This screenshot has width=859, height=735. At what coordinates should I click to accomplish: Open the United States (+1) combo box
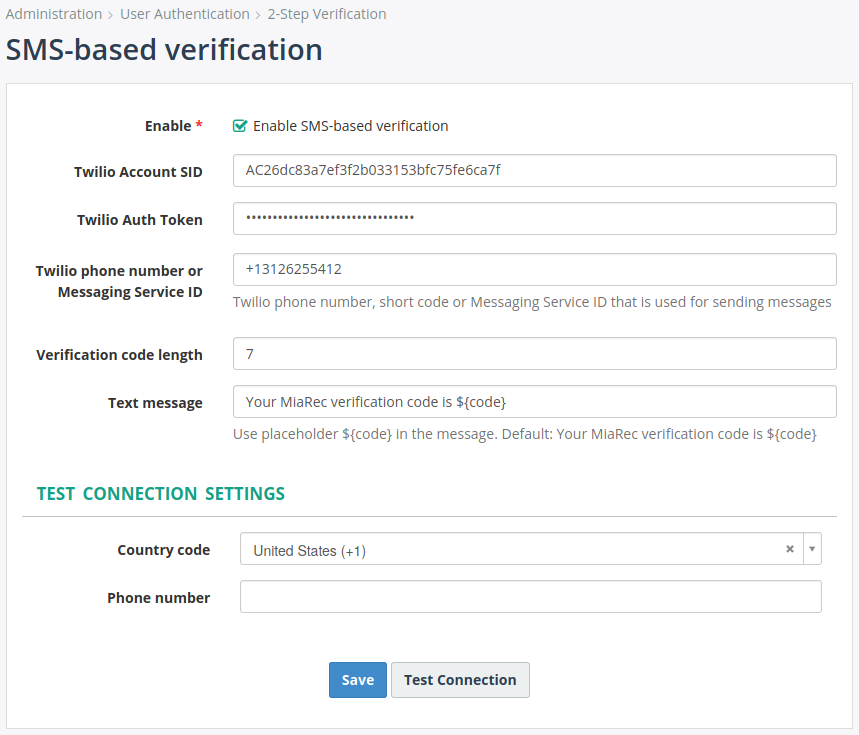point(530,549)
